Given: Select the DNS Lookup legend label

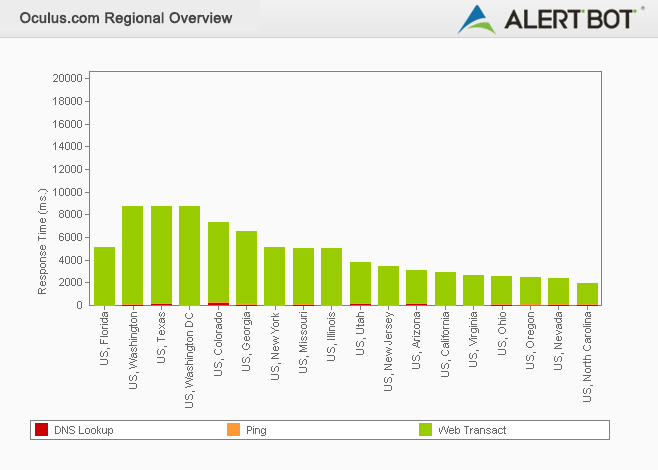Looking at the screenshot, I should (x=83, y=430).
